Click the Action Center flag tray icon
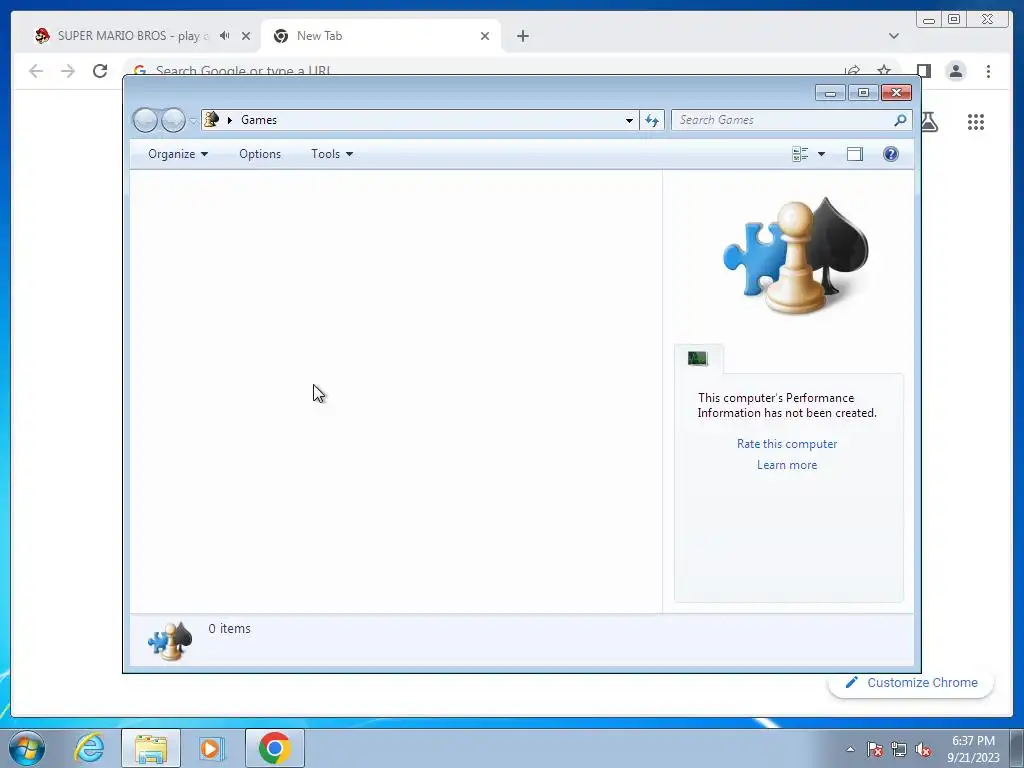Screen dimensions: 1024x768 874,749
